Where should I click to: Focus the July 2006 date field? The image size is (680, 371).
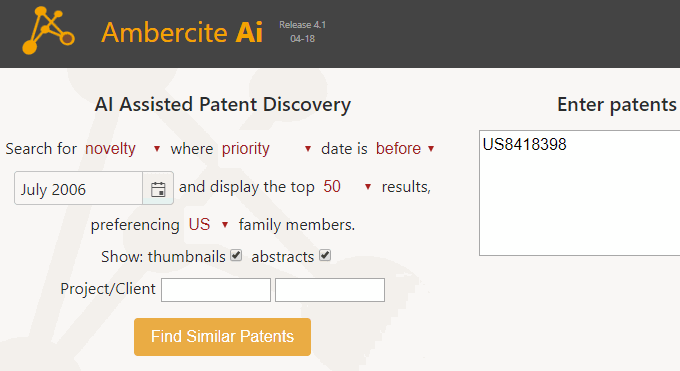pyautogui.click(x=78, y=188)
